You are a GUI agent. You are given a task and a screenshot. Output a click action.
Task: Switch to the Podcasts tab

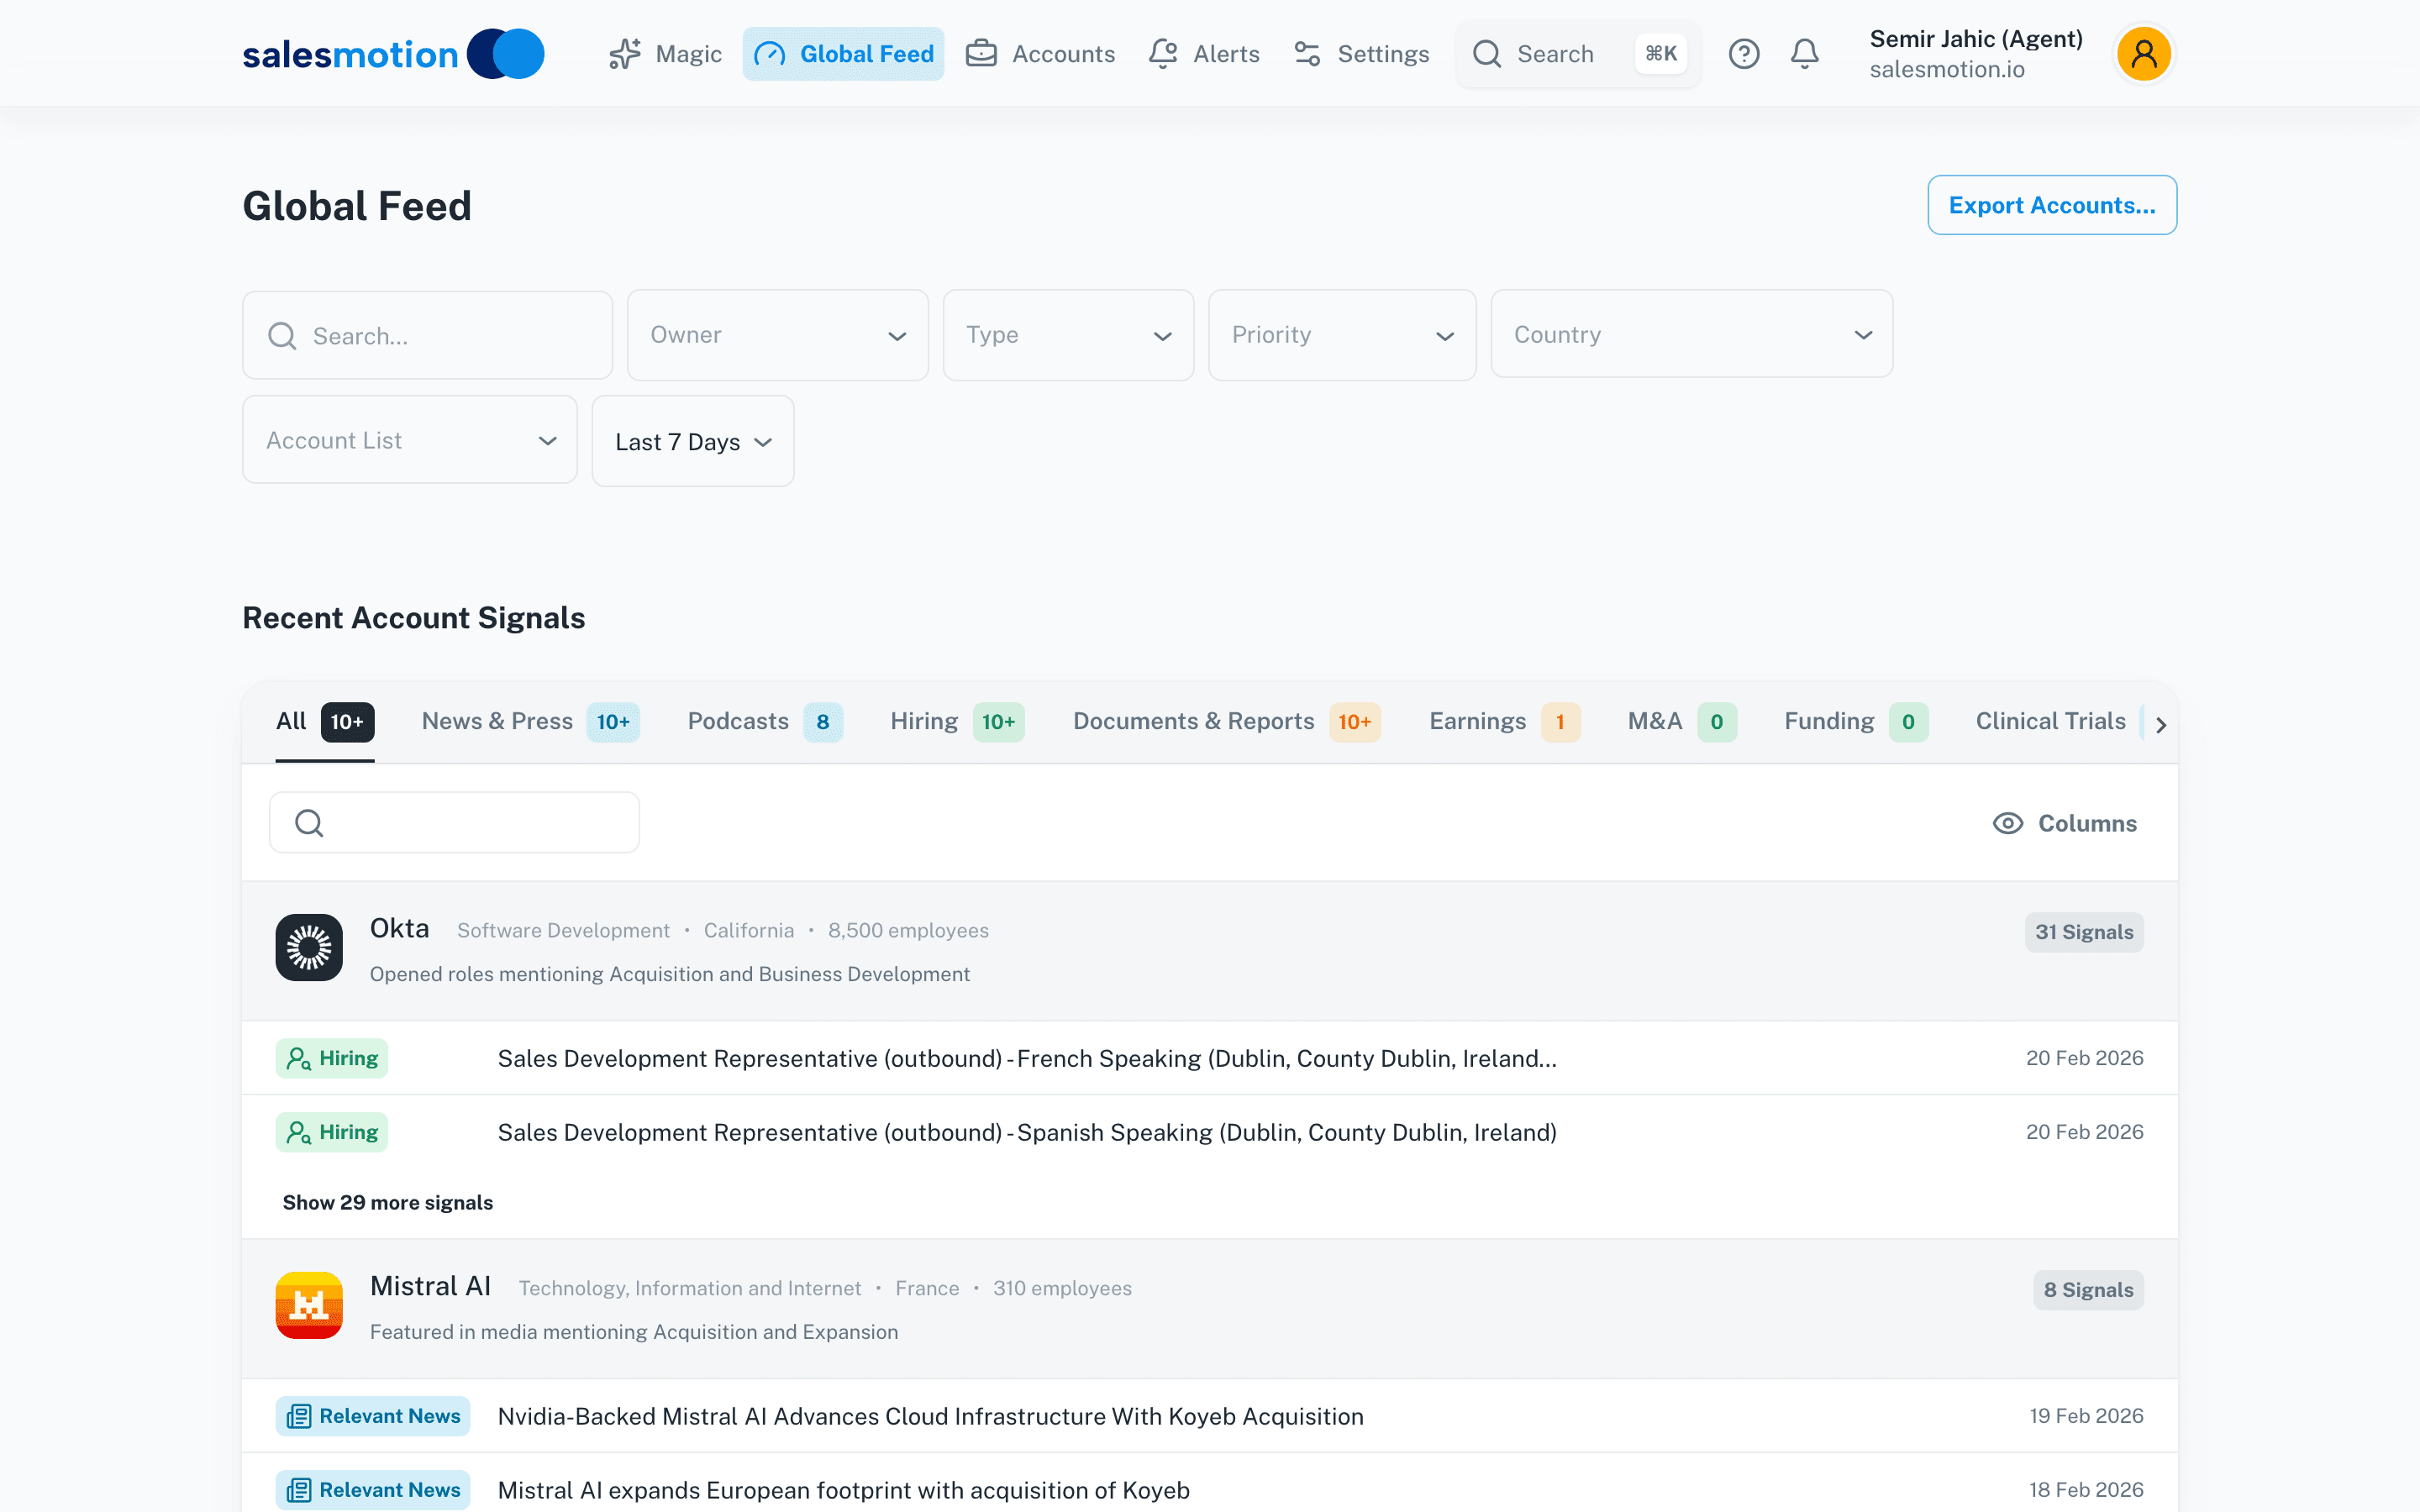click(x=765, y=722)
